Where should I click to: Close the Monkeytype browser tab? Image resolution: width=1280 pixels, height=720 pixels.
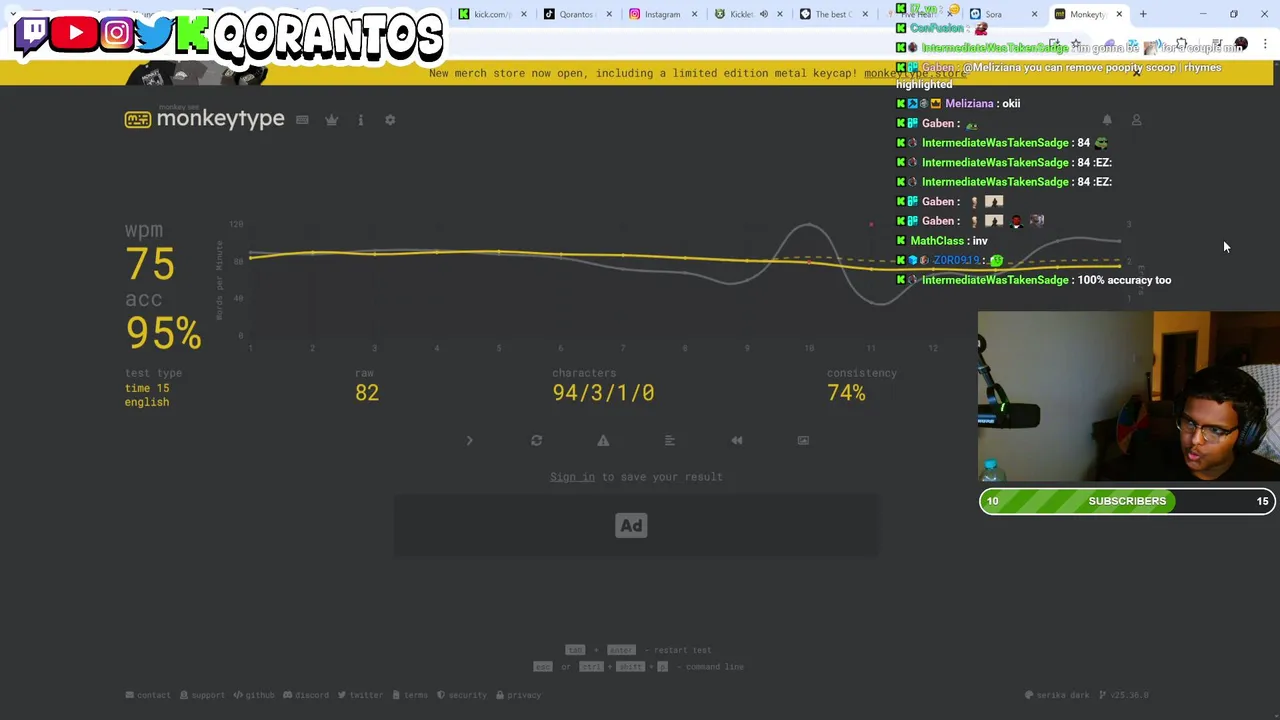point(1119,14)
